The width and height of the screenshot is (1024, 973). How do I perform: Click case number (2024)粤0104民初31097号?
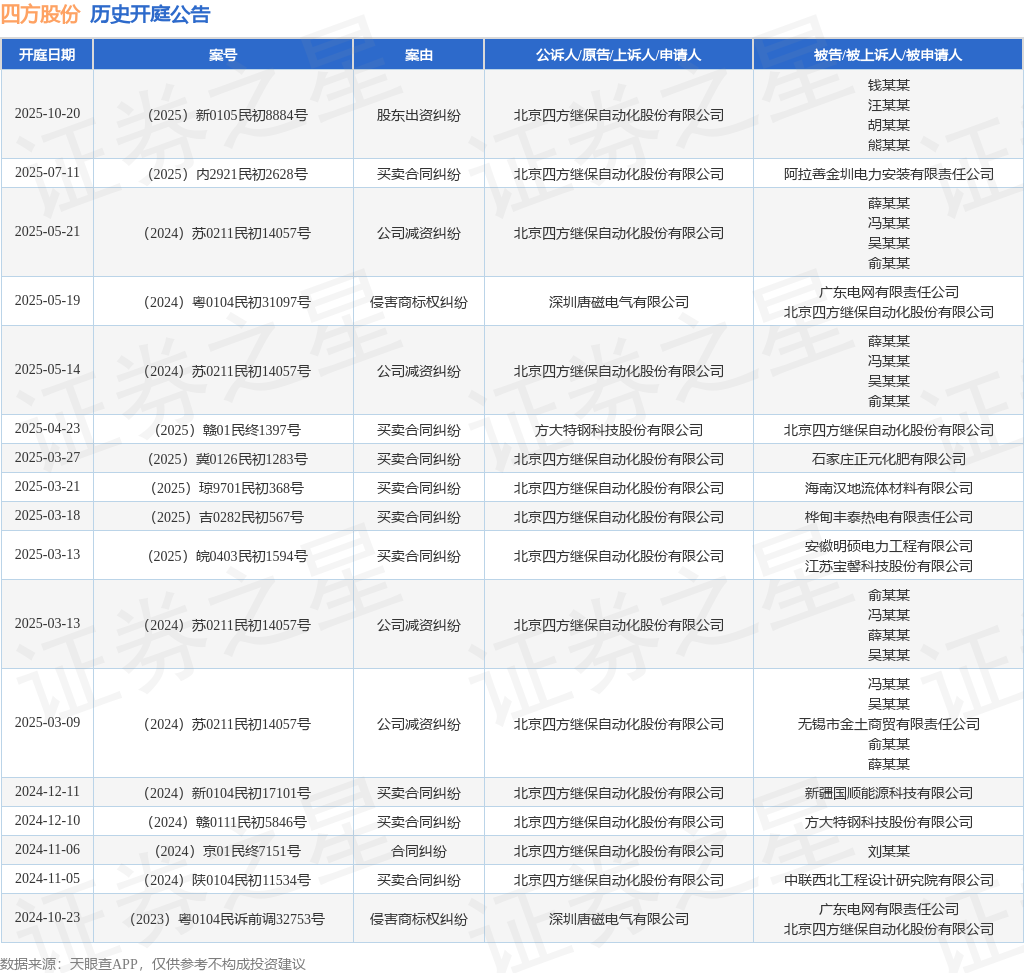pos(227,302)
